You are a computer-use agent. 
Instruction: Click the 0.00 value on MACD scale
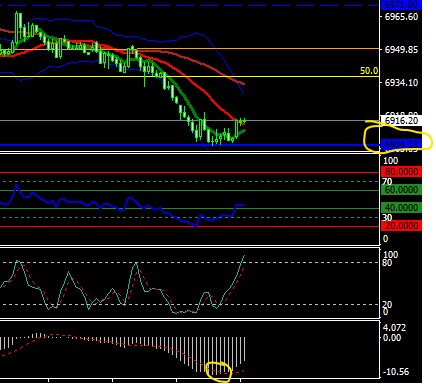[392, 338]
